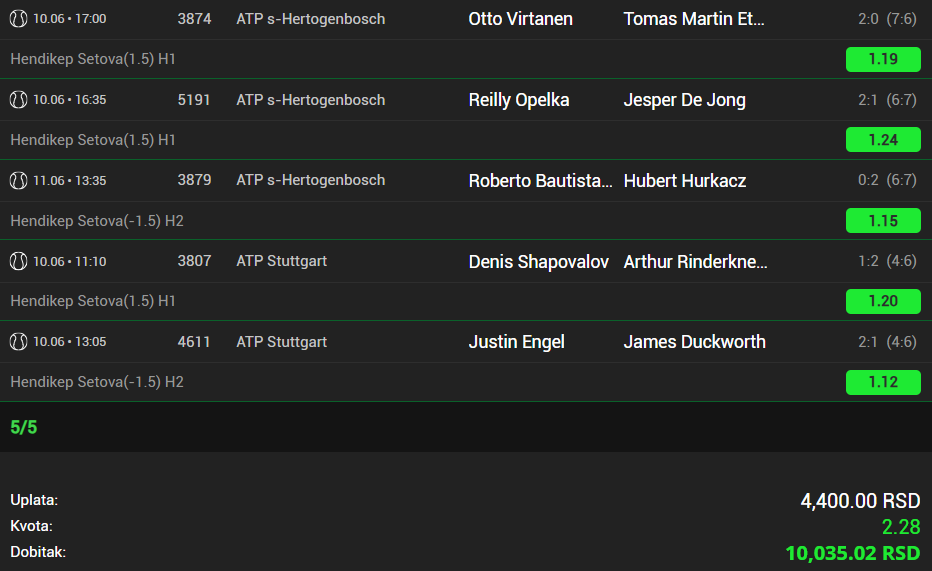Click the 5/5 winning selections counter
Viewport: 932px width, 571px height.
(24, 427)
